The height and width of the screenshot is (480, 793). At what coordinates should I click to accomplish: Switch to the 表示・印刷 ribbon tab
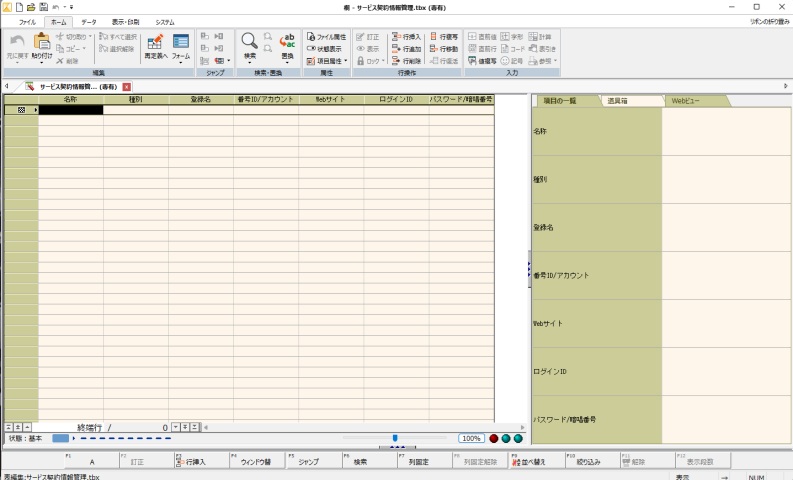125,22
